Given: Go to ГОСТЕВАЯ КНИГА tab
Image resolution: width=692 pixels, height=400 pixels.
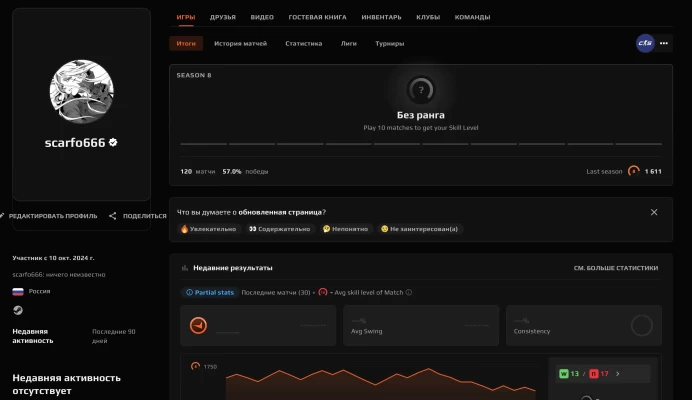Looking at the screenshot, I should pyautogui.click(x=317, y=17).
